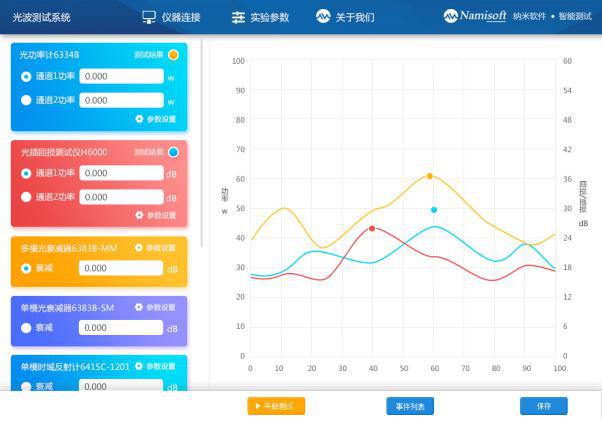Image resolution: width=602 pixels, height=421 pixels.
Task: Select 通道1功率 radio in 光插回损测试仪H6000 card
Action: pyautogui.click(x=26, y=173)
